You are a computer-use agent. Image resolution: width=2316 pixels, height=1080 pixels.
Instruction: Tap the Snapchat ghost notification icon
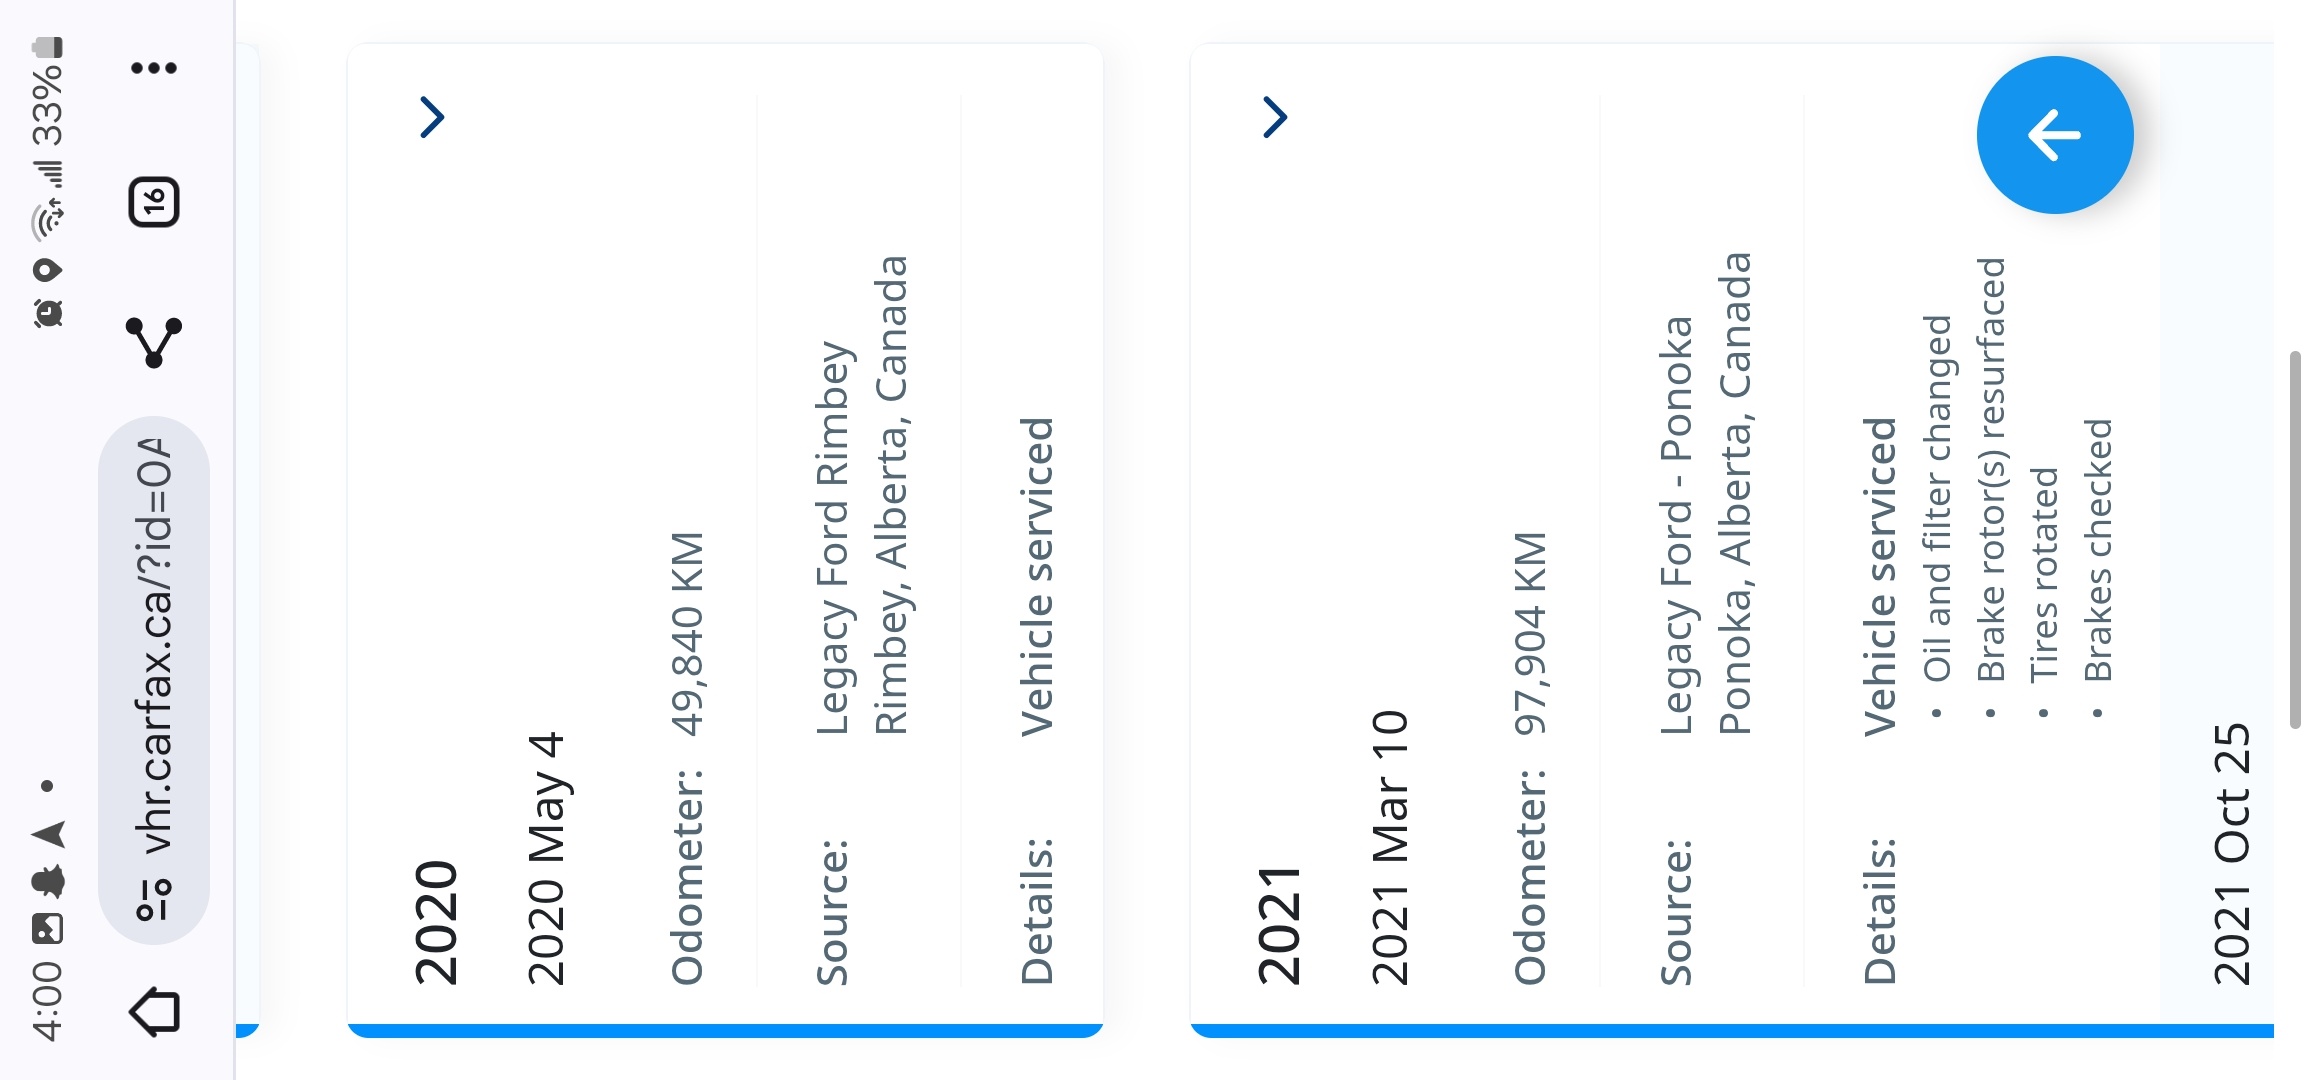click(47, 881)
